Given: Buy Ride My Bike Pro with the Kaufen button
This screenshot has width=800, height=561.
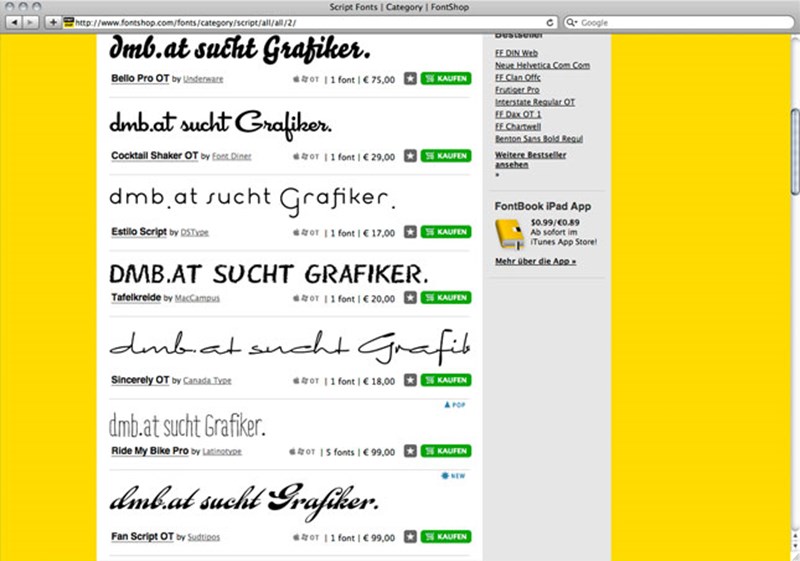Looking at the screenshot, I should pos(446,451).
